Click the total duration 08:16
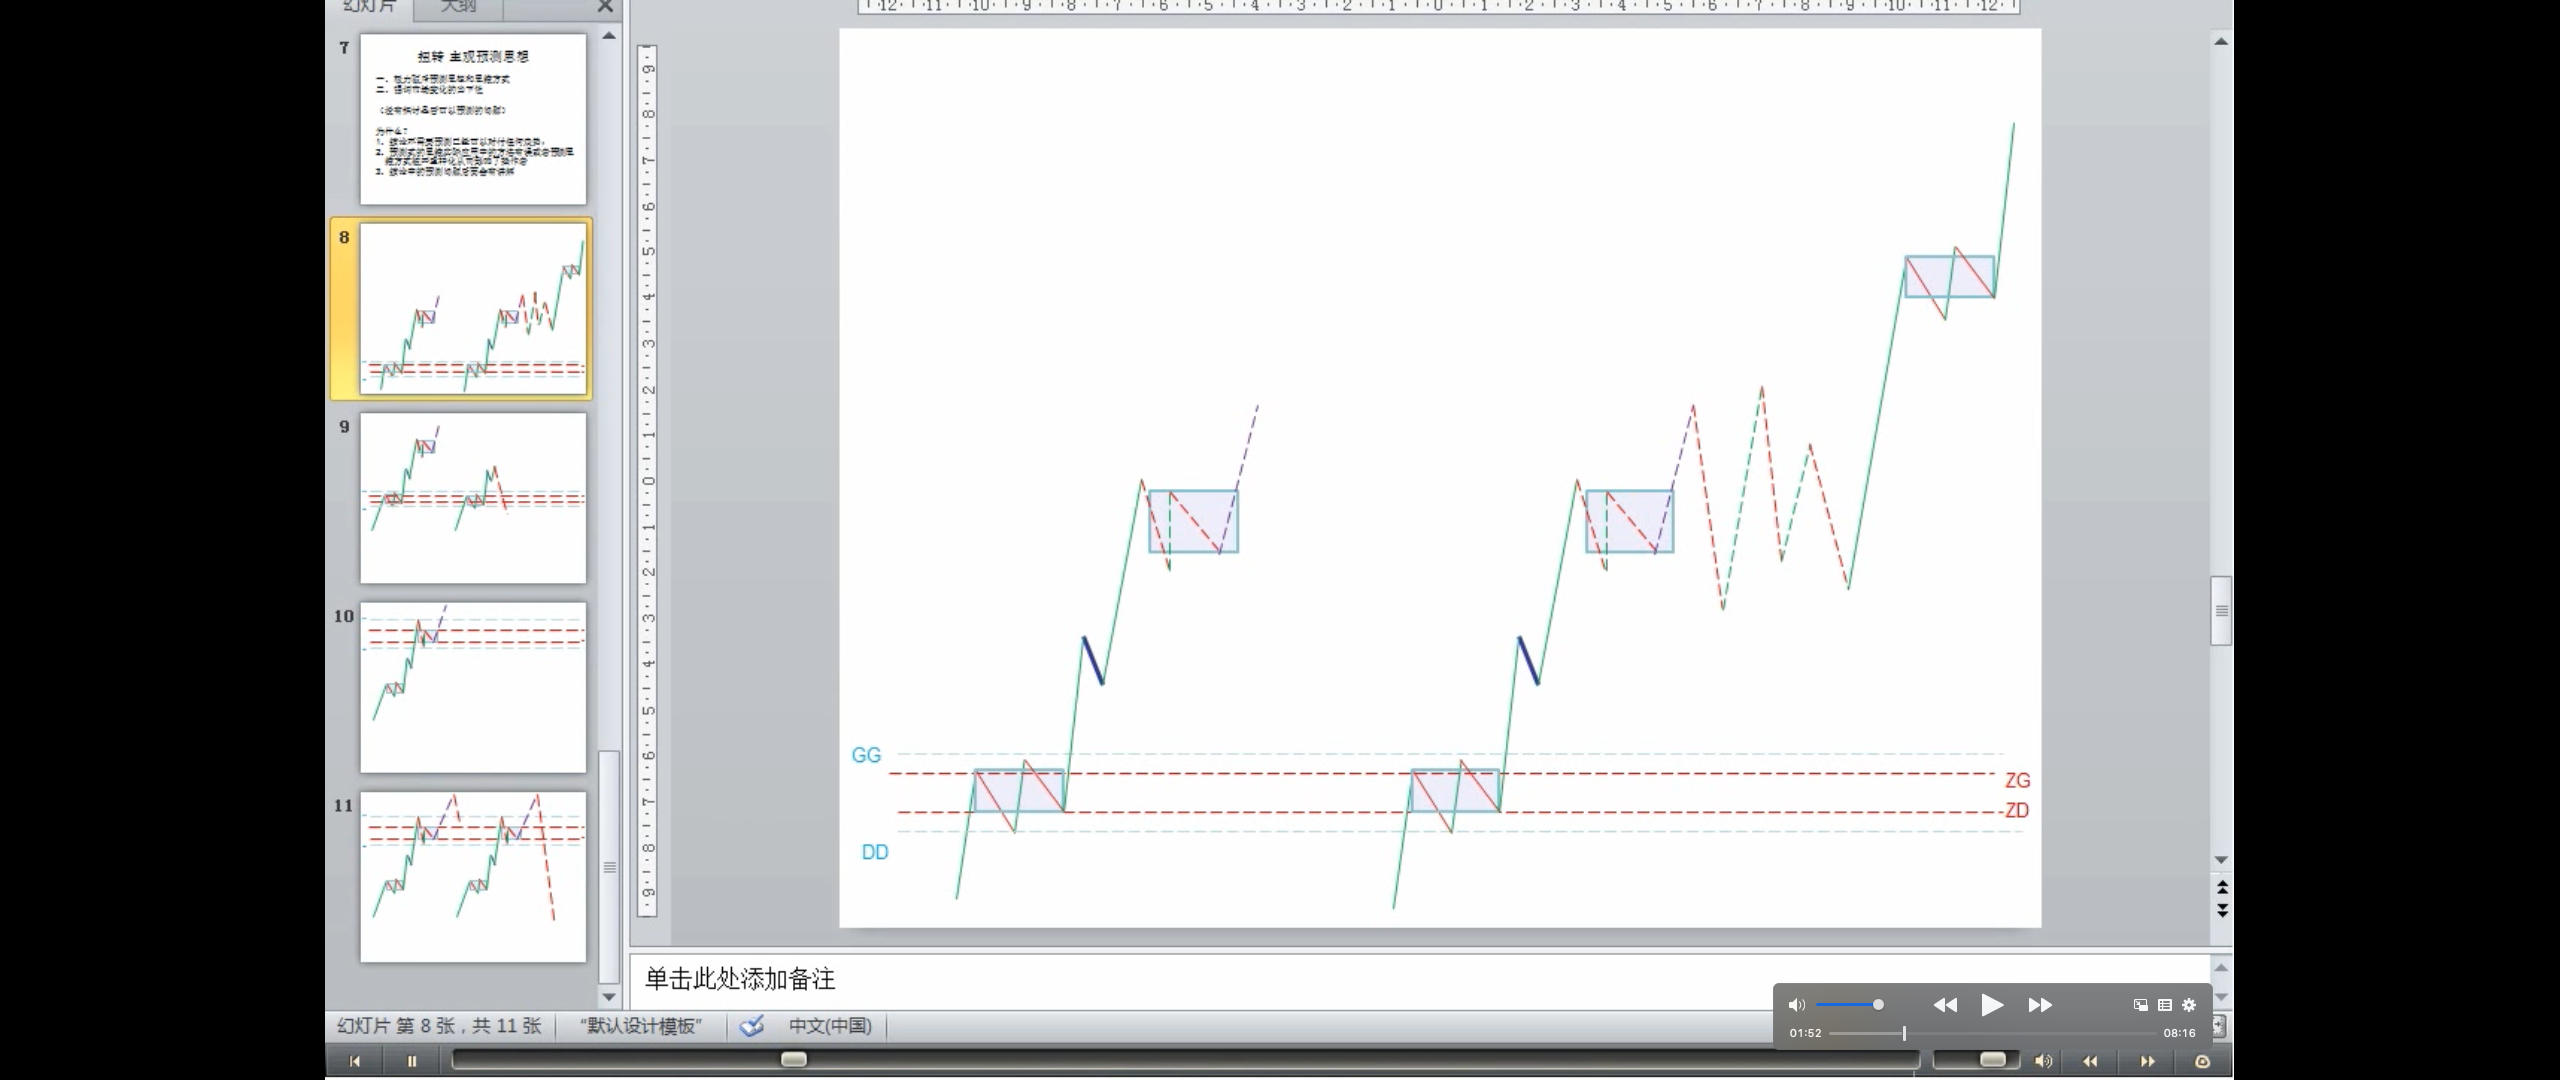The image size is (2560, 1080). coord(2179,1033)
